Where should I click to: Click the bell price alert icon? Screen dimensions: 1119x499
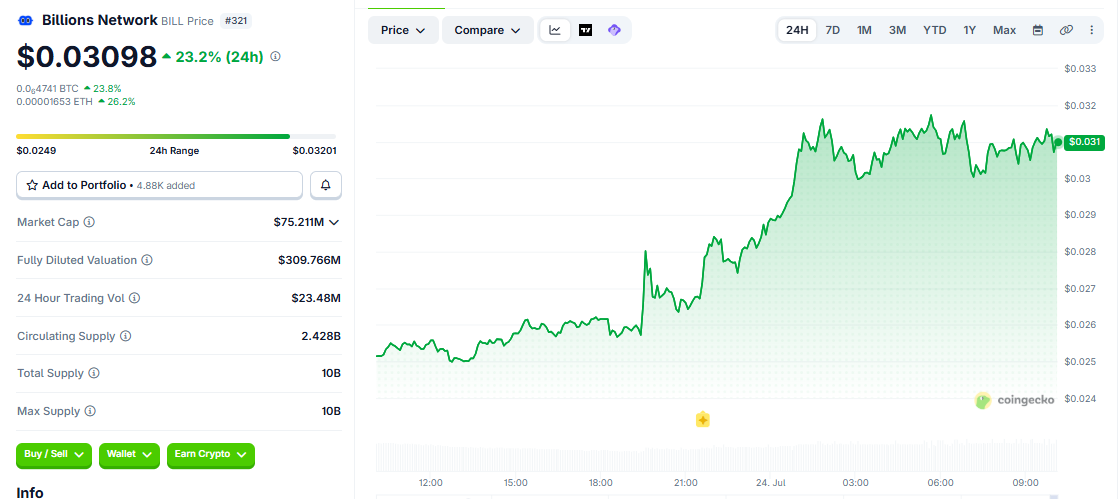click(x=326, y=185)
